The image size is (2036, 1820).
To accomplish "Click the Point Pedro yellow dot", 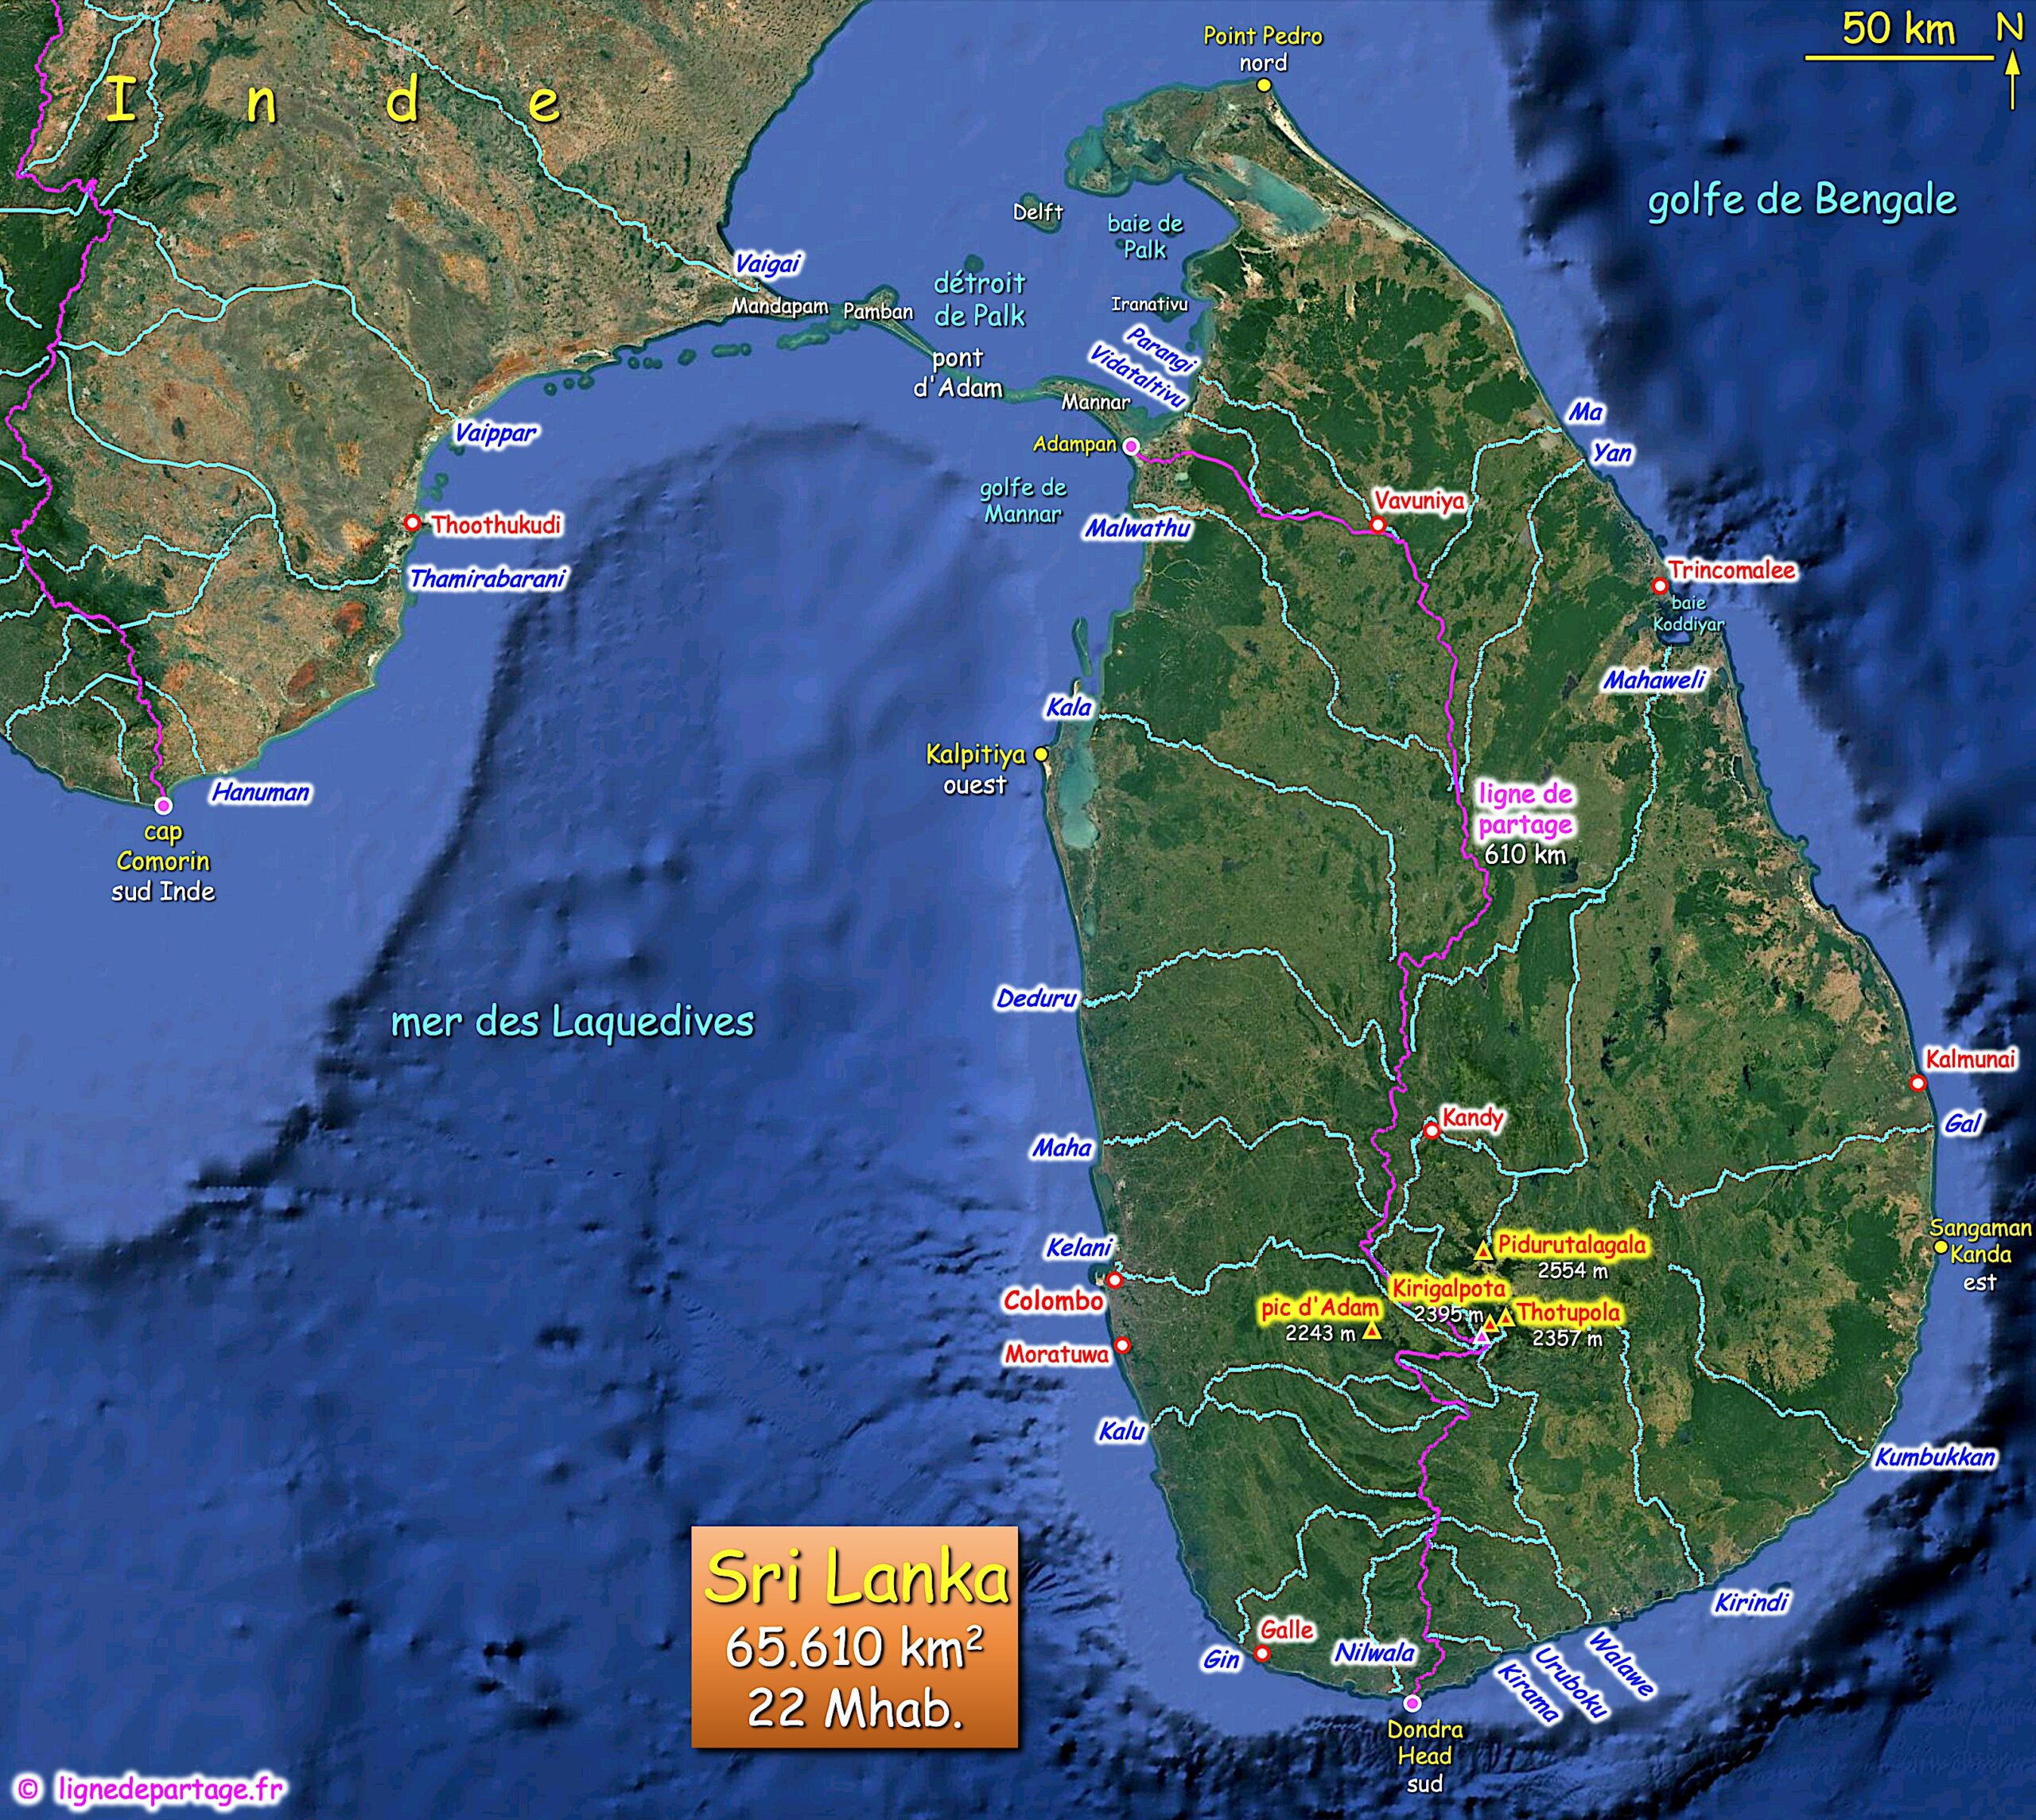I will (1264, 86).
